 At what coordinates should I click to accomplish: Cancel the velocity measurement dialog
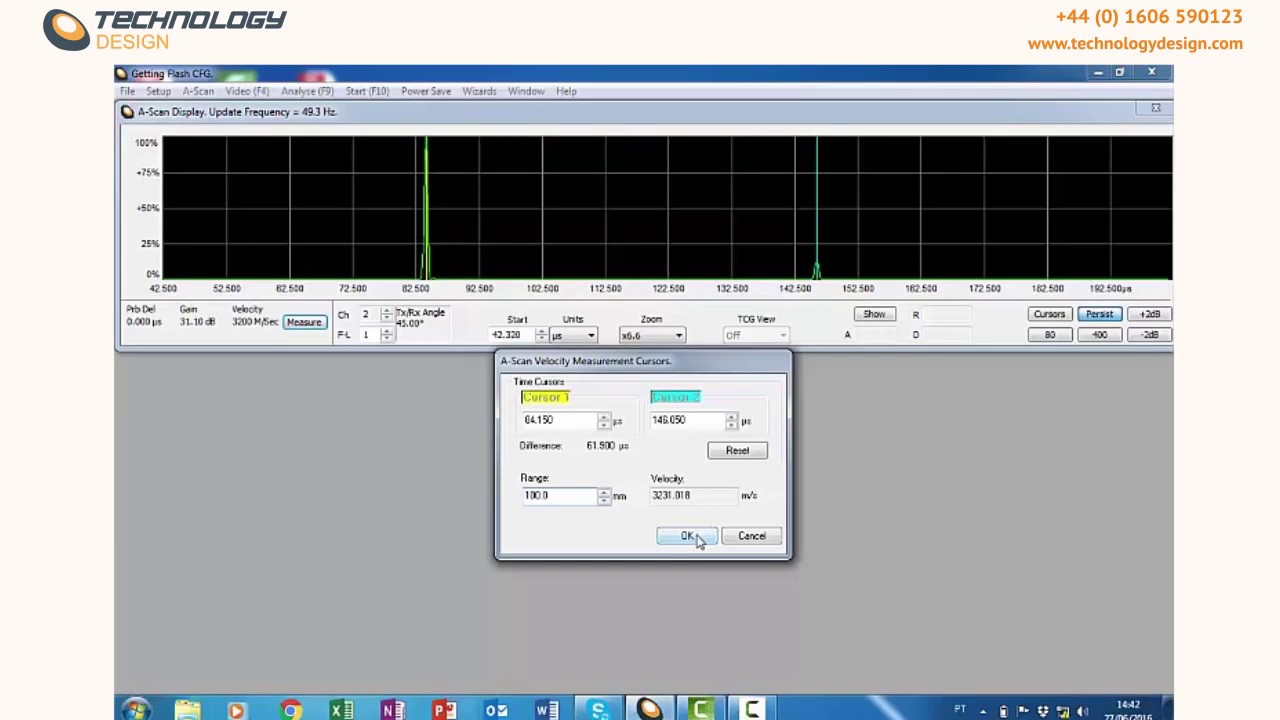coord(752,536)
